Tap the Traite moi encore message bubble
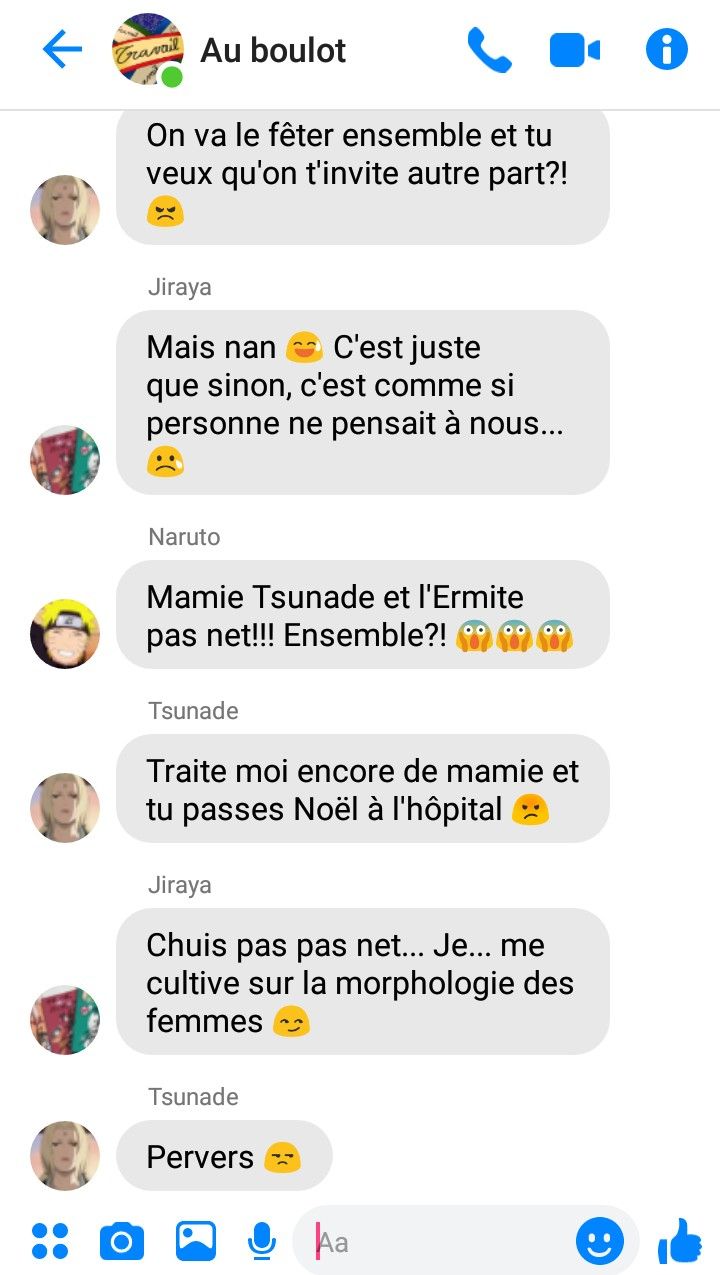The height and width of the screenshot is (1275, 720). tap(363, 789)
